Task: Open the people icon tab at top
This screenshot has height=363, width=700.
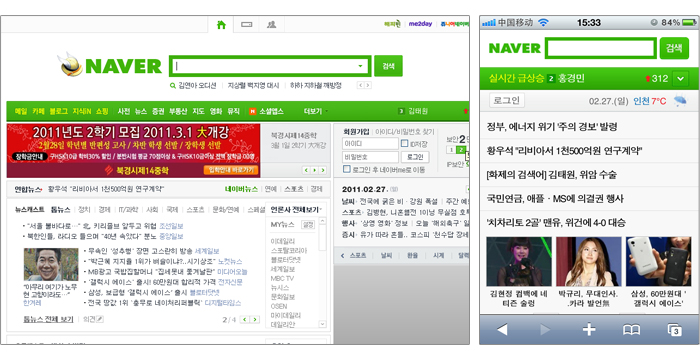Action: (x=271, y=25)
